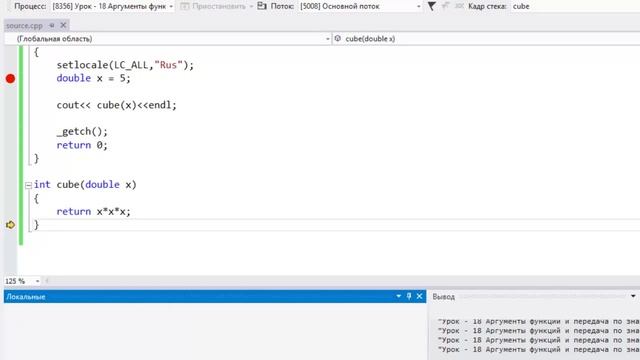Close the source.cpp tab

point(63,25)
